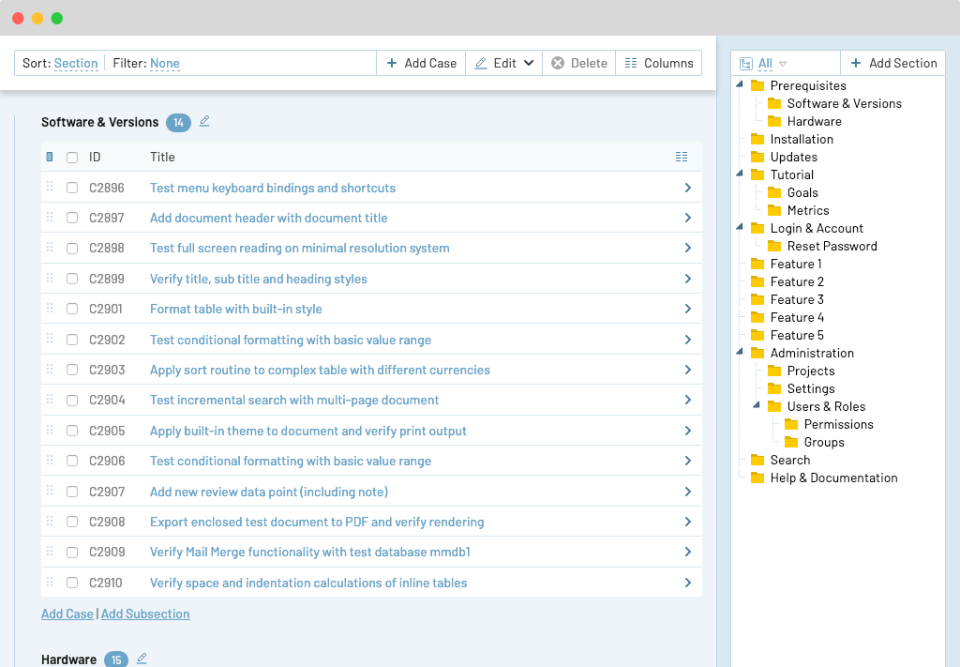
Task: Open the Search section folder icon
Action: coord(756,460)
